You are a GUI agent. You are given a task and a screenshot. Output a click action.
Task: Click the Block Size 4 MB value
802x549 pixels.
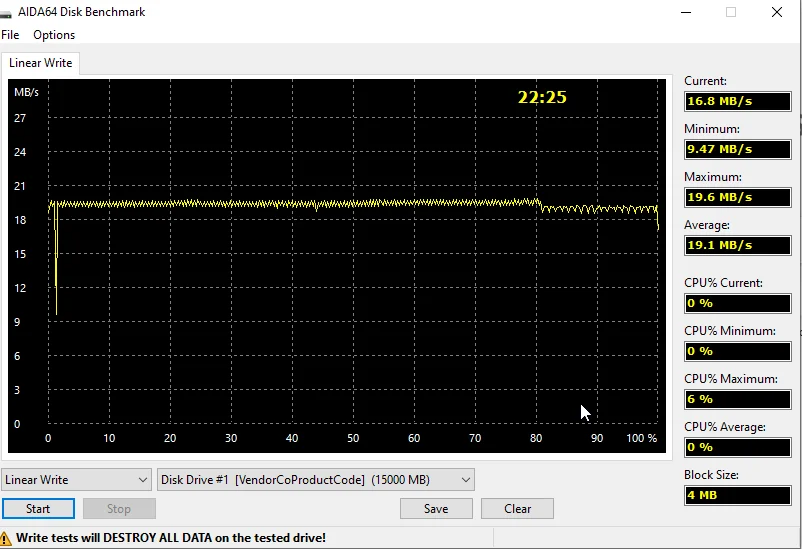pyautogui.click(x=738, y=495)
